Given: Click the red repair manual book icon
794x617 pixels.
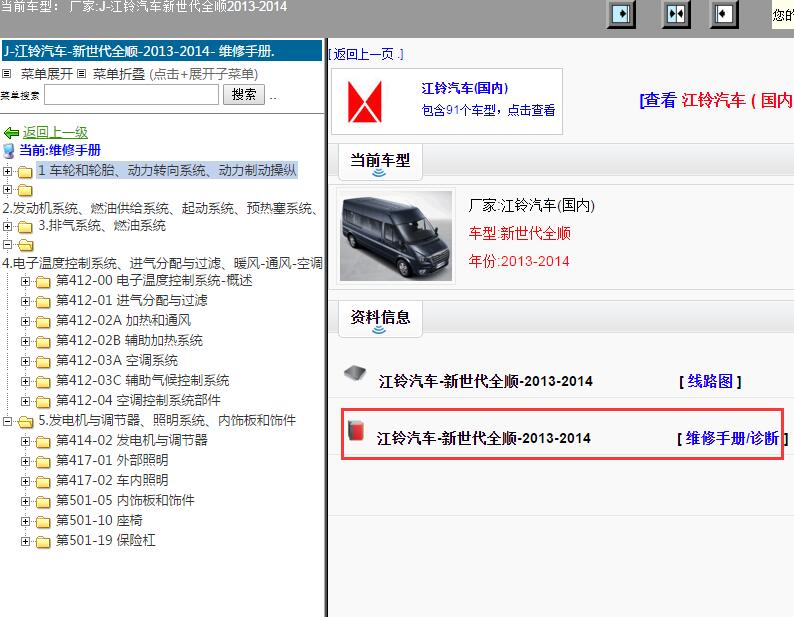Looking at the screenshot, I should [356, 430].
